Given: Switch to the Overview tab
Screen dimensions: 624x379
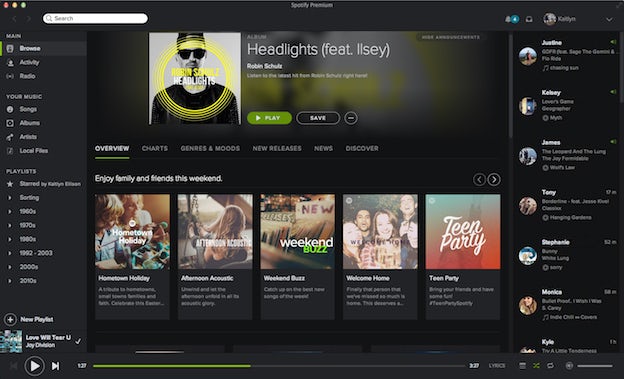Looking at the screenshot, I should click(112, 148).
